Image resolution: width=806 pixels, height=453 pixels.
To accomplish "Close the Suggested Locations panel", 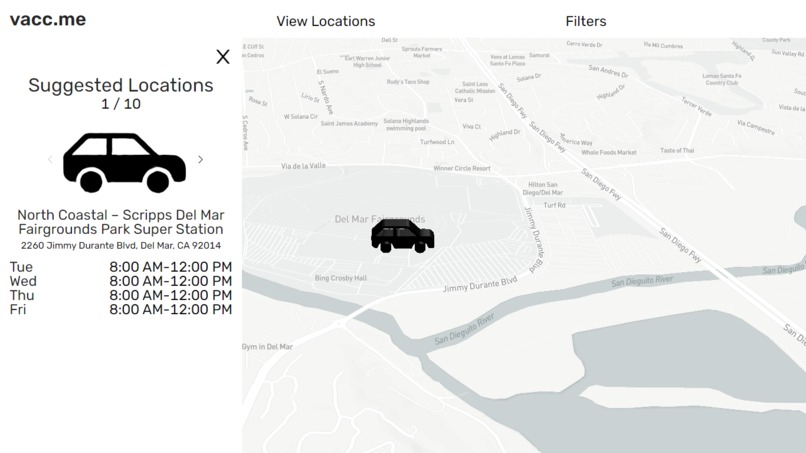I will [x=223, y=57].
